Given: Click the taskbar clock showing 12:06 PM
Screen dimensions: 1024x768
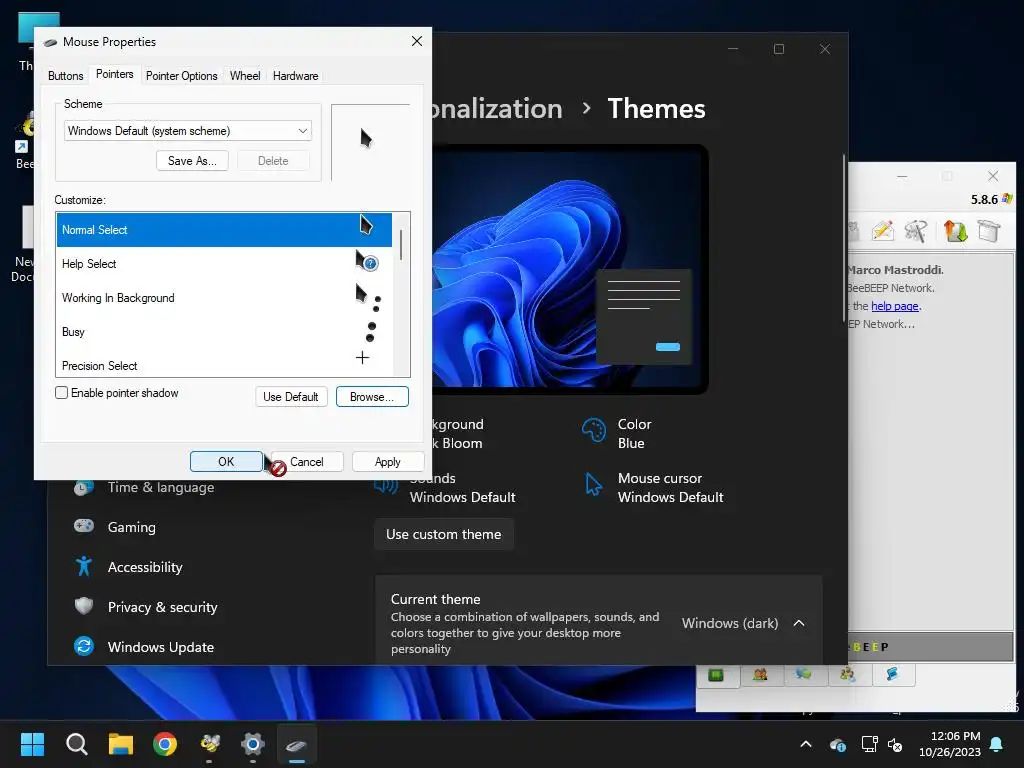Looking at the screenshot, I should point(950,744).
